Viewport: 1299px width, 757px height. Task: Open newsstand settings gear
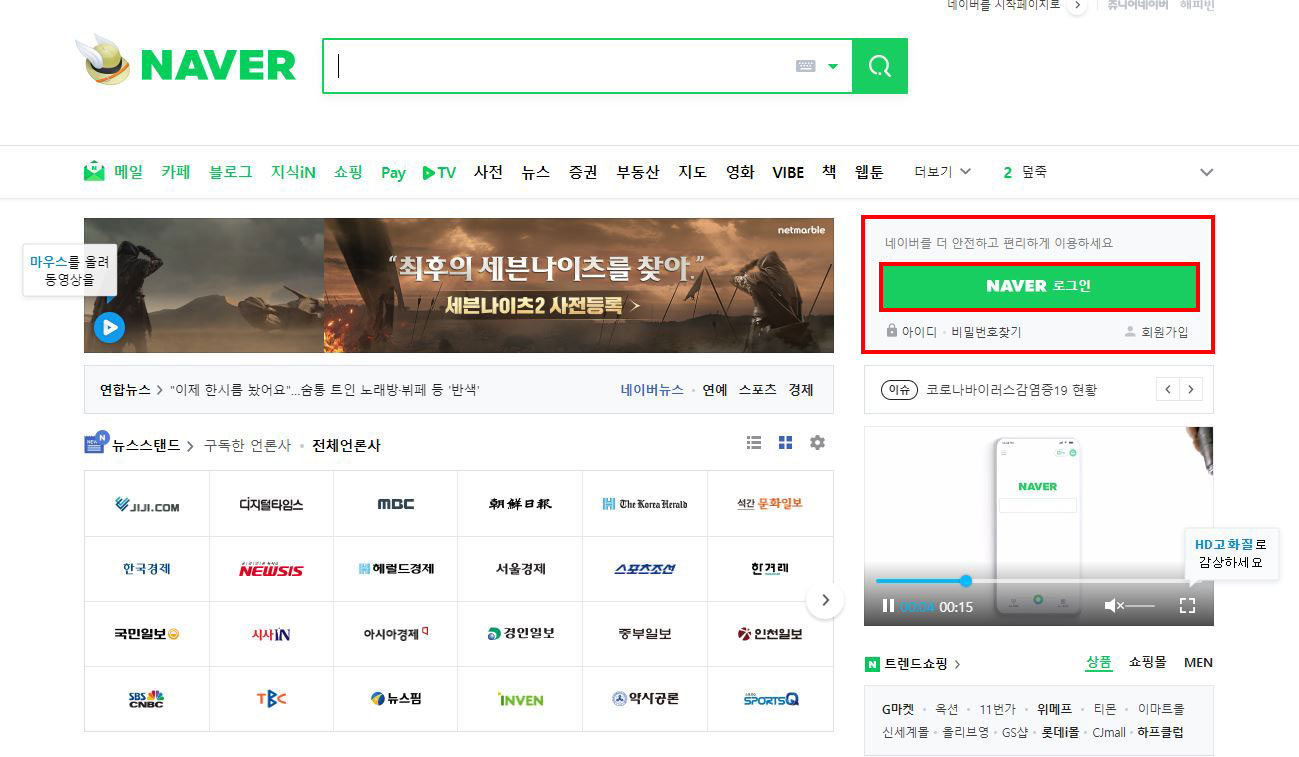(817, 442)
